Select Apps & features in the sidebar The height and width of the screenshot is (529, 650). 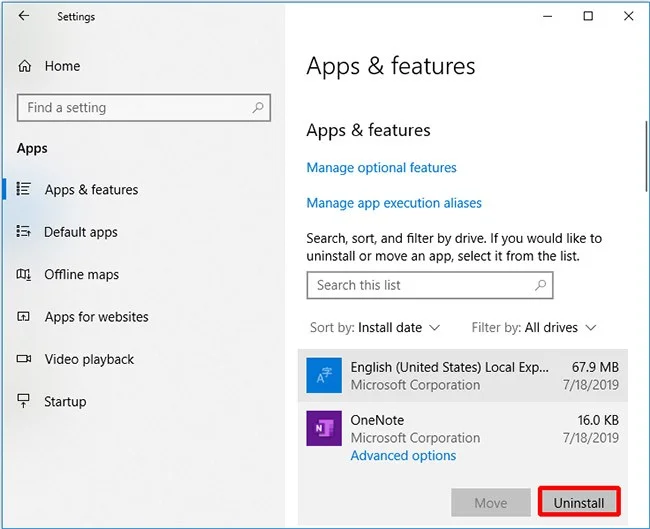coord(91,190)
